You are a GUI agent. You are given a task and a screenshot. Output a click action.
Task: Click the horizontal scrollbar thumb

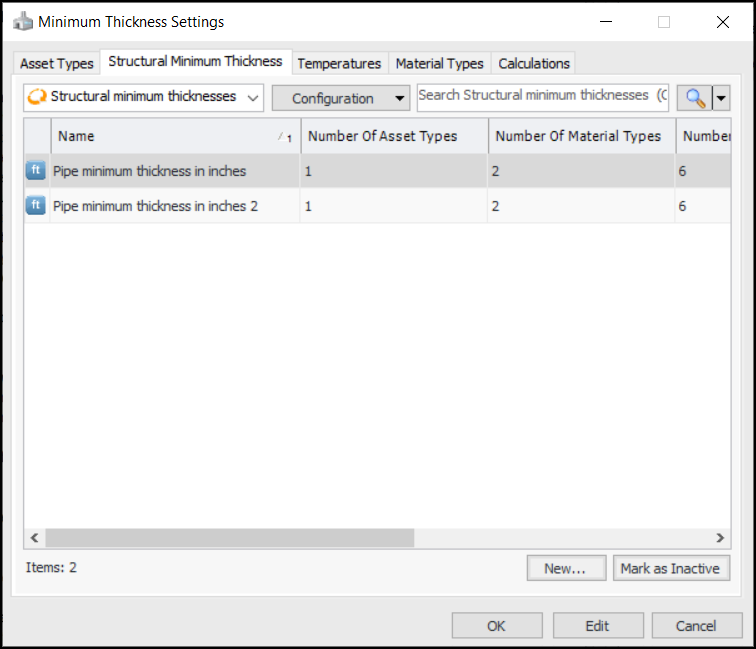pyautogui.click(x=229, y=537)
